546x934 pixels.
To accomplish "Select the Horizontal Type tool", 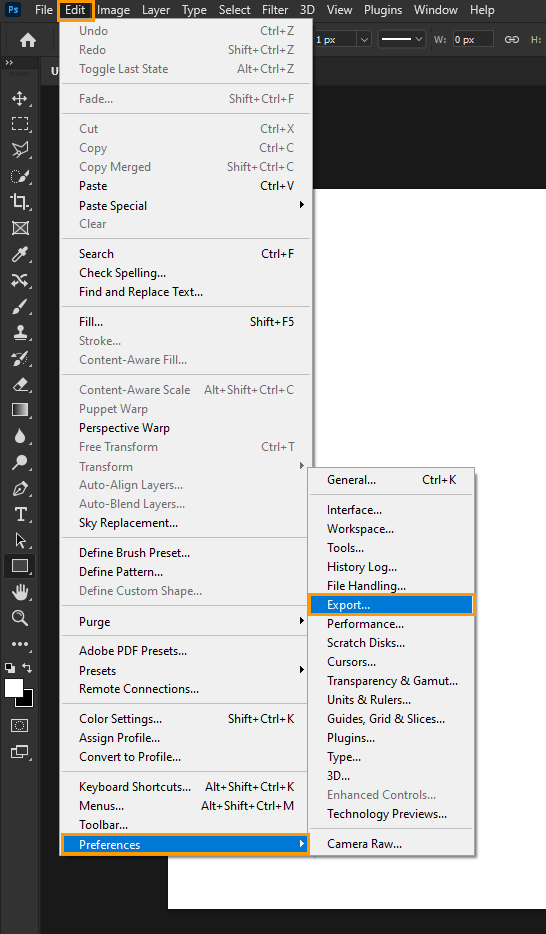I will pyautogui.click(x=20, y=514).
